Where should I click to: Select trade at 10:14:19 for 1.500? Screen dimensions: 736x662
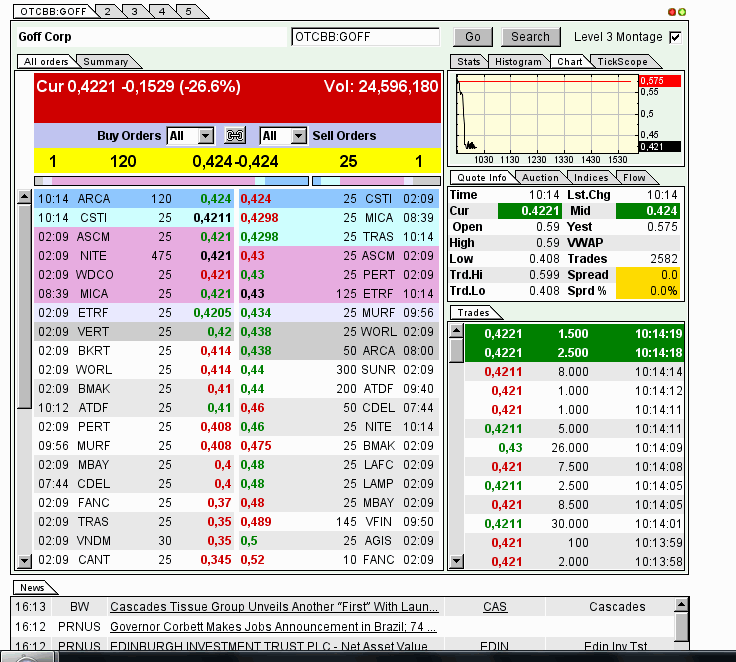[574, 334]
